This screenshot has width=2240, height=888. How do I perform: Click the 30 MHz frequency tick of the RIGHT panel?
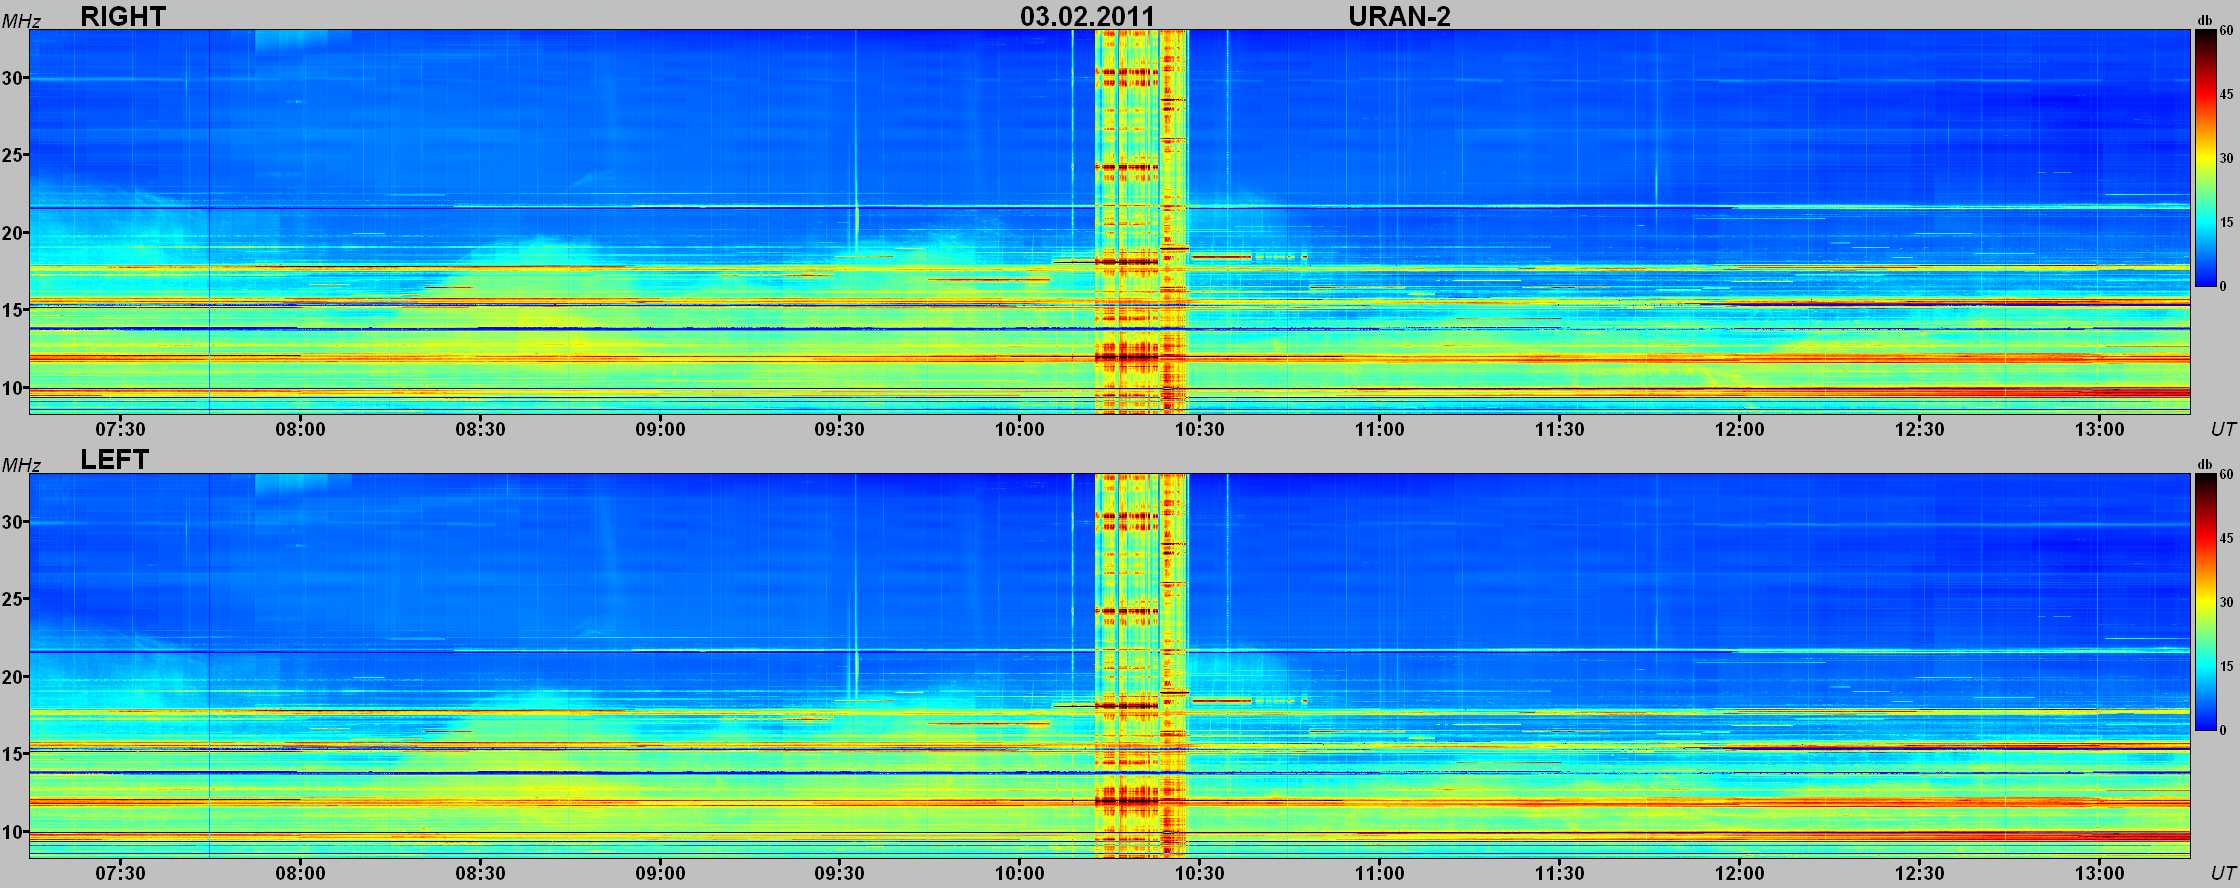[x=13, y=78]
